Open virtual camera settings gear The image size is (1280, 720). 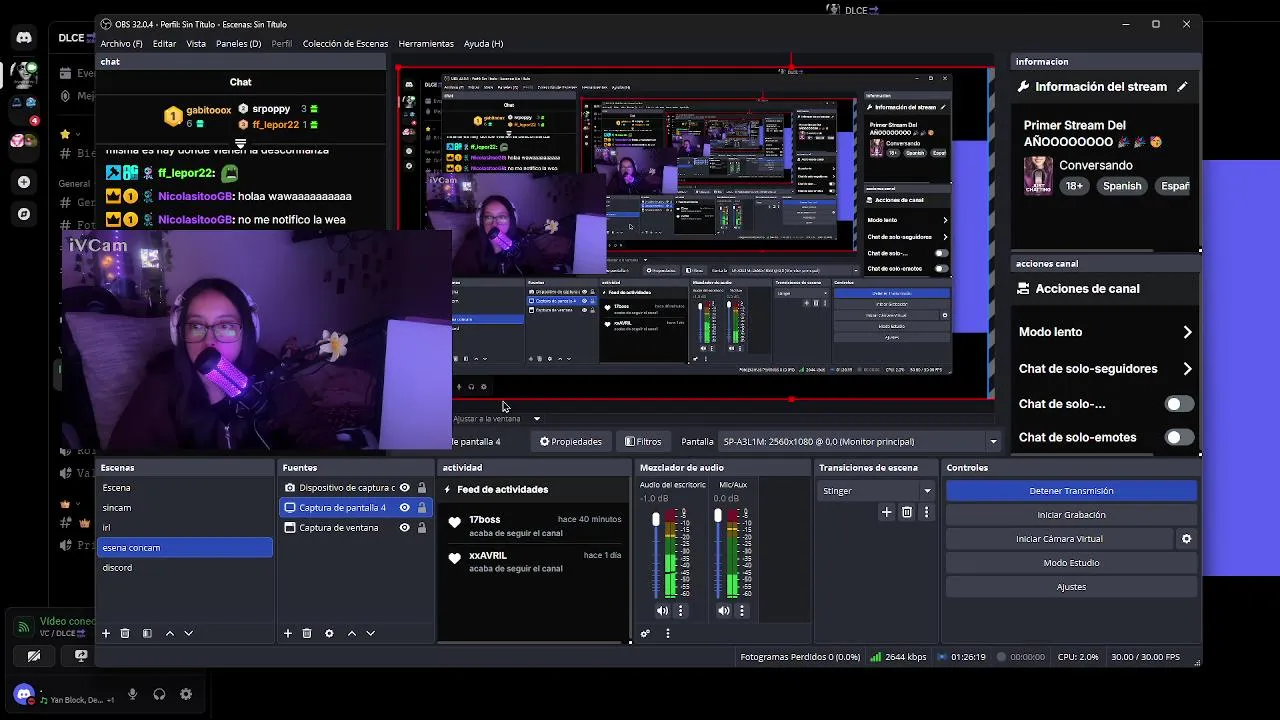(x=1186, y=539)
